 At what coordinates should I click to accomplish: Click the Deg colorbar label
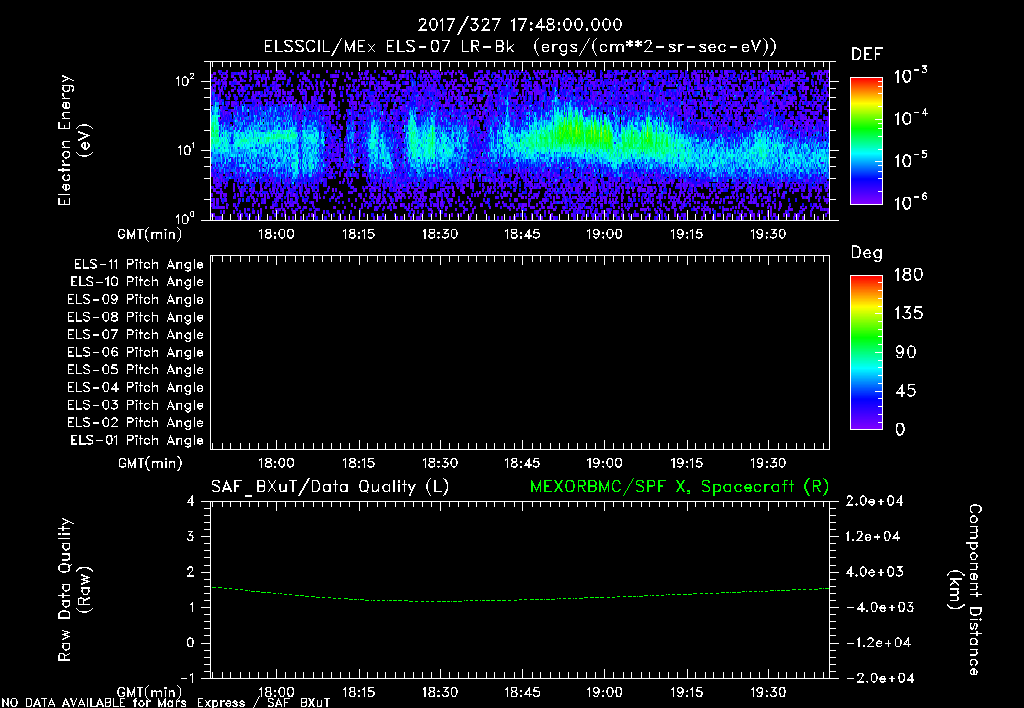(x=867, y=253)
